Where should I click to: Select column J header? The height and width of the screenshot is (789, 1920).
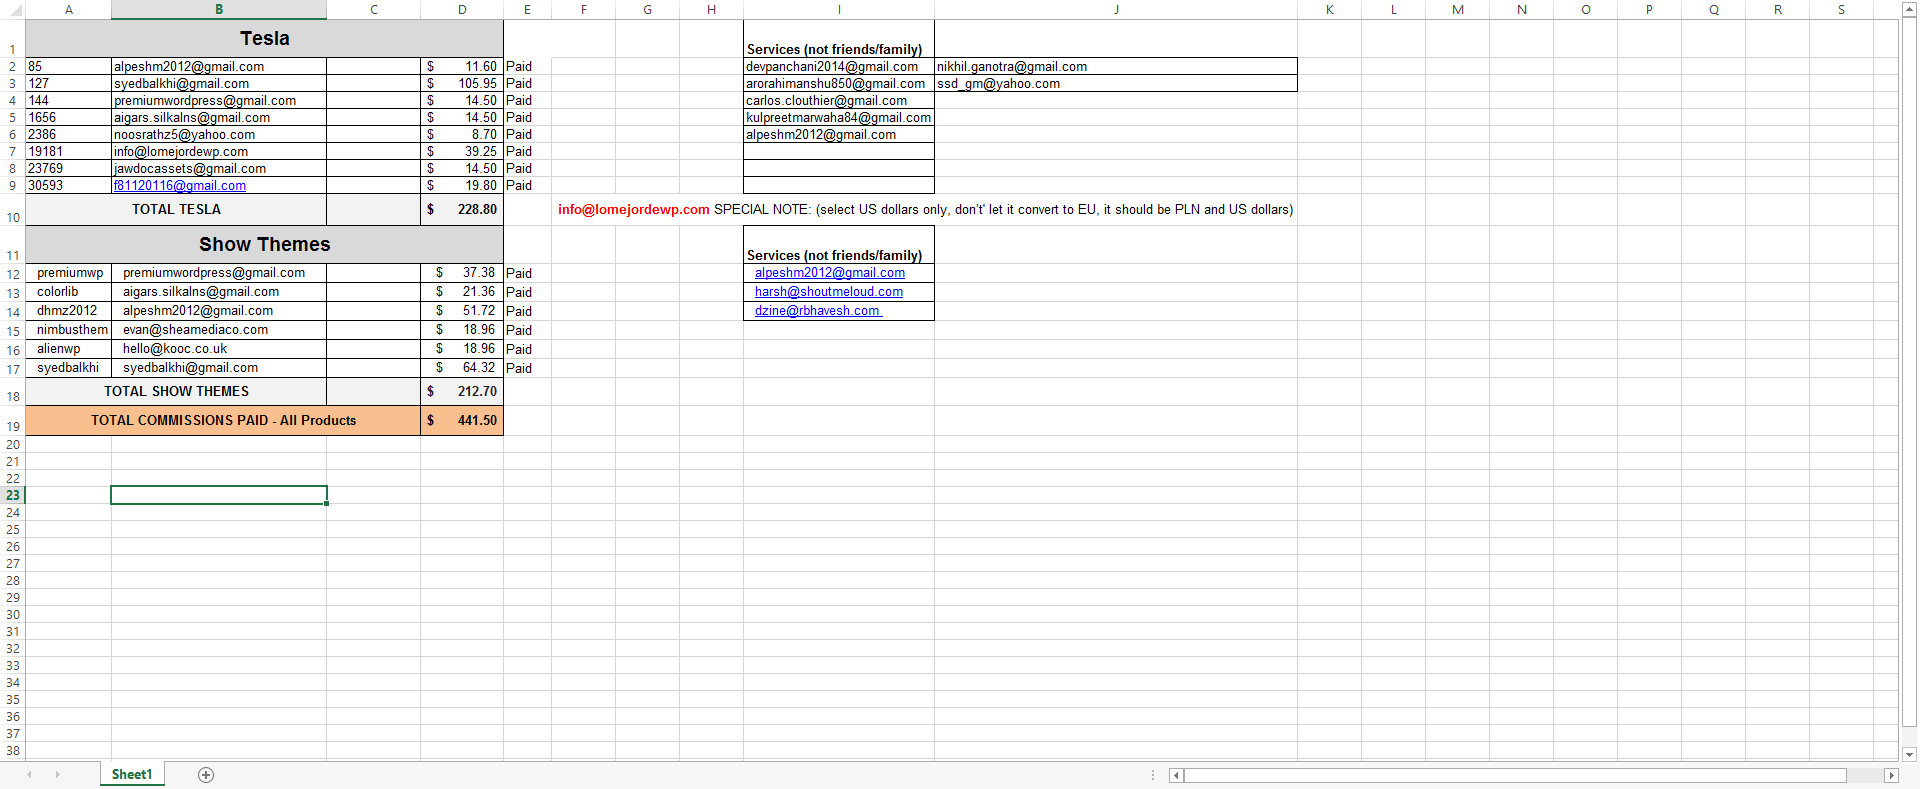(1116, 9)
